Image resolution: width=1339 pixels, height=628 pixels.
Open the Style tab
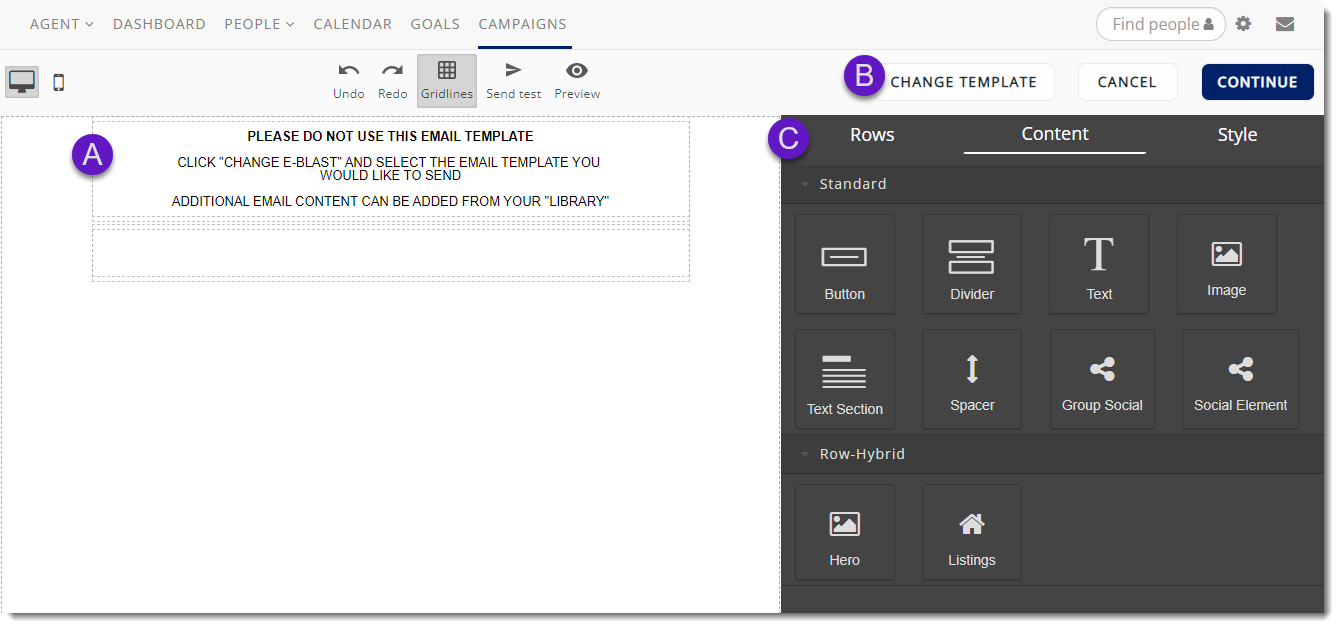point(1237,133)
